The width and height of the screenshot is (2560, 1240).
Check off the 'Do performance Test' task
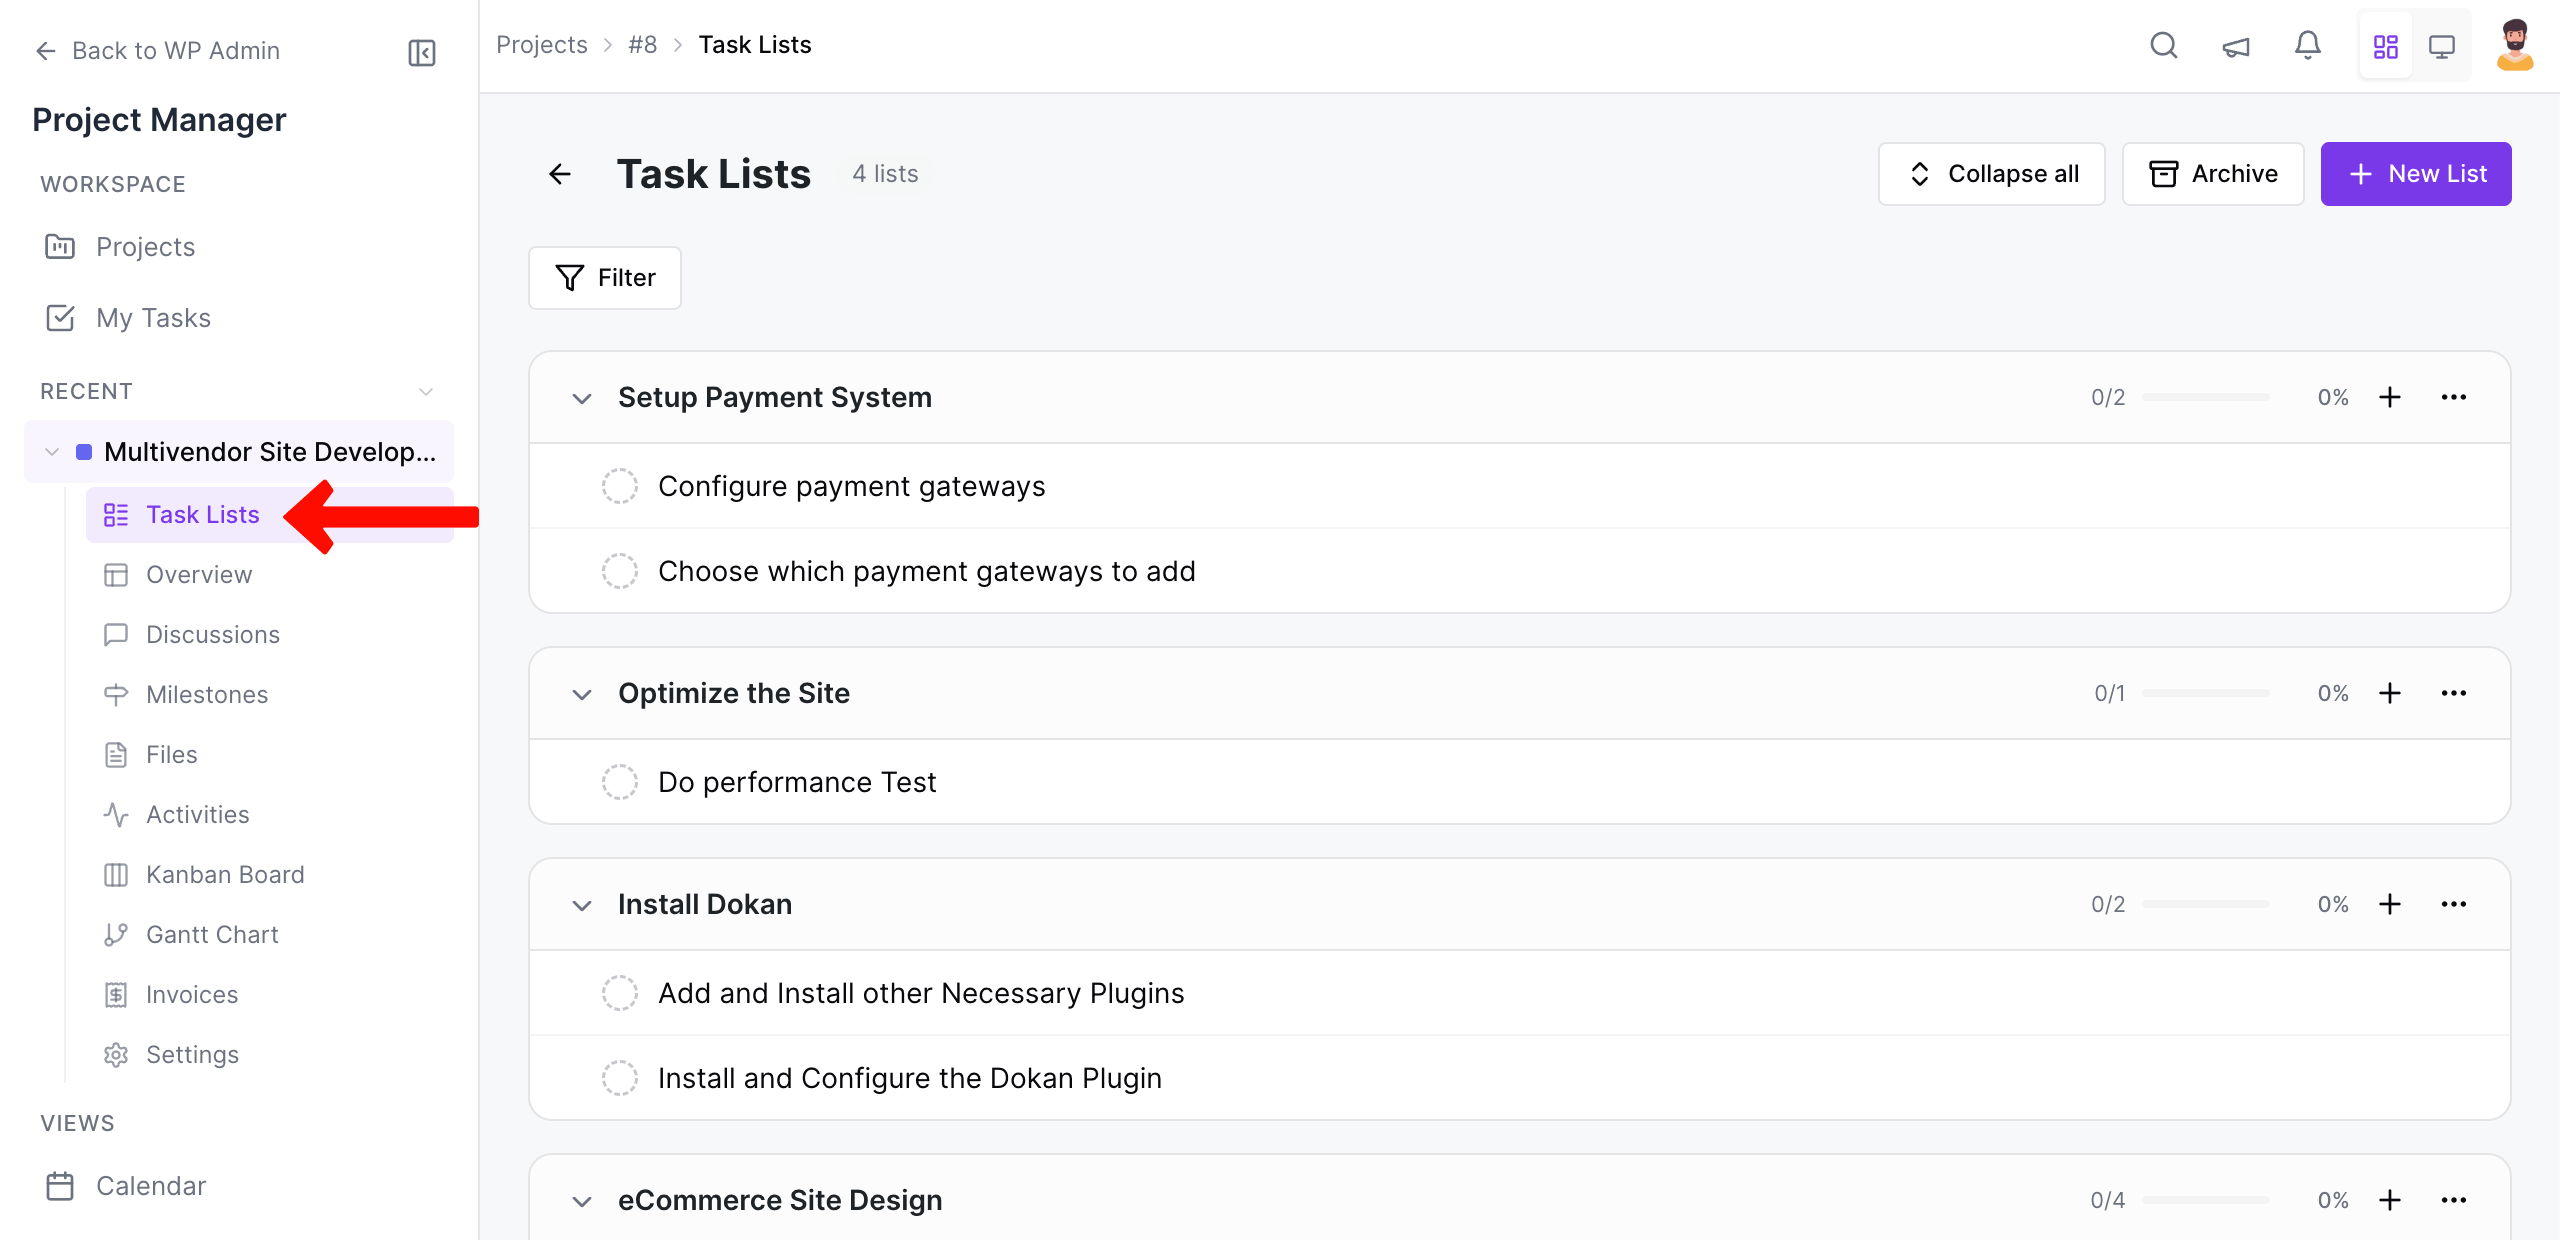point(620,782)
